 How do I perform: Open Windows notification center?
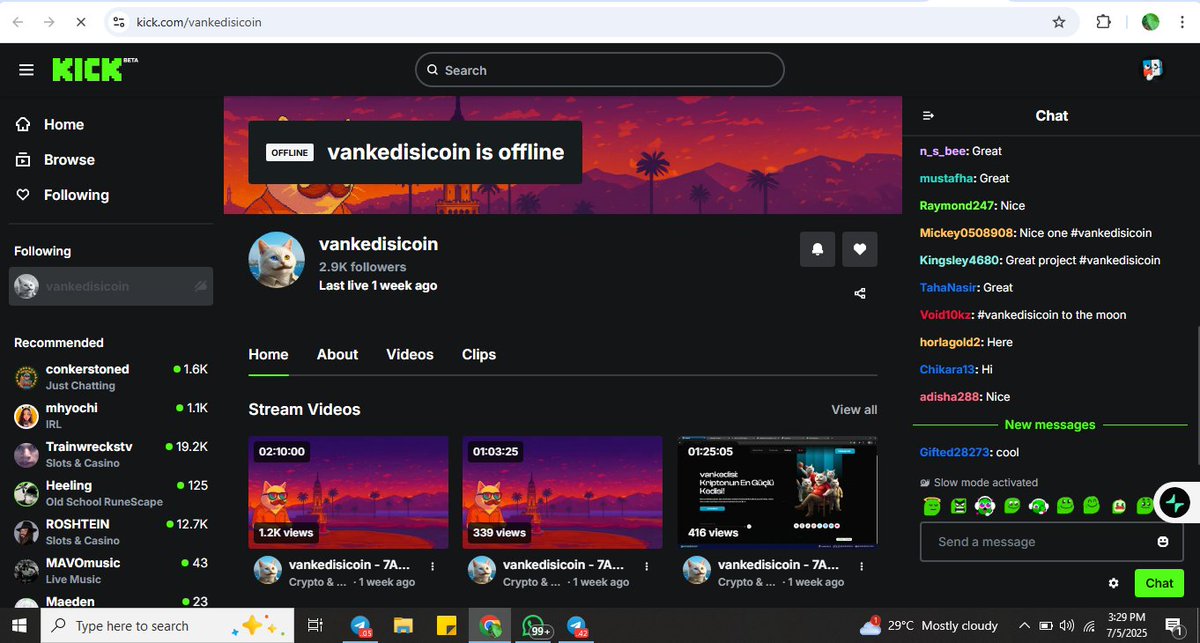click(1175, 625)
